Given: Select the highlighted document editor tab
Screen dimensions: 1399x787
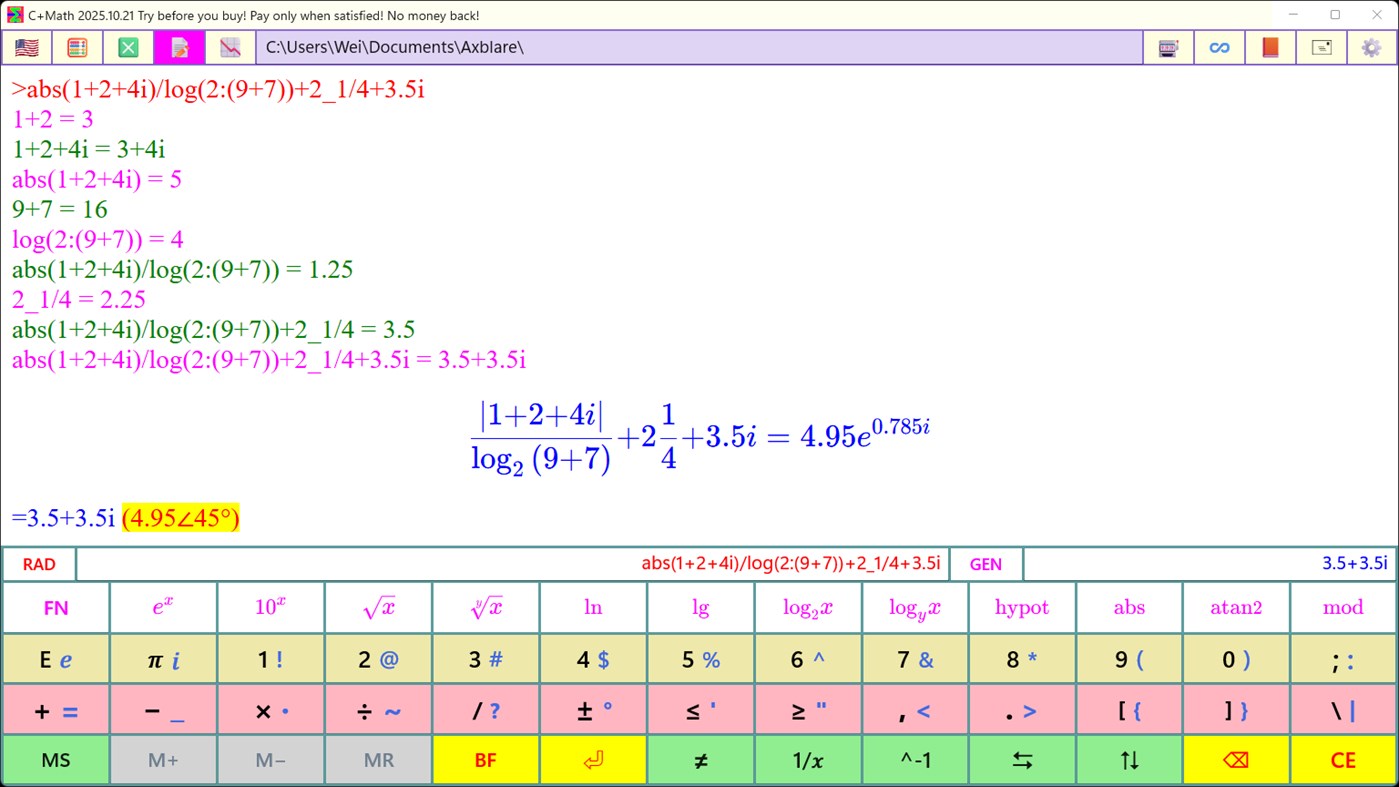Looking at the screenshot, I should coord(179,46).
